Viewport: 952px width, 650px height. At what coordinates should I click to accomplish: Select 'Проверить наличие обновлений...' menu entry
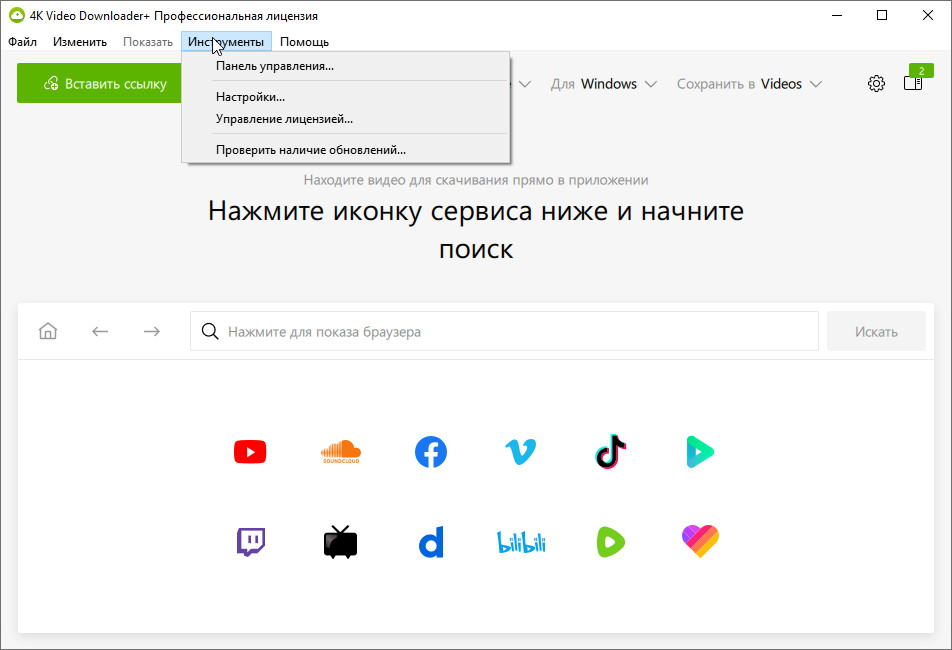point(345,150)
